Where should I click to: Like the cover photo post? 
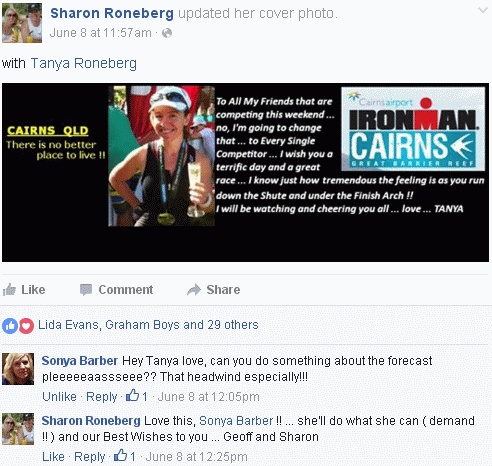(24, 290)
